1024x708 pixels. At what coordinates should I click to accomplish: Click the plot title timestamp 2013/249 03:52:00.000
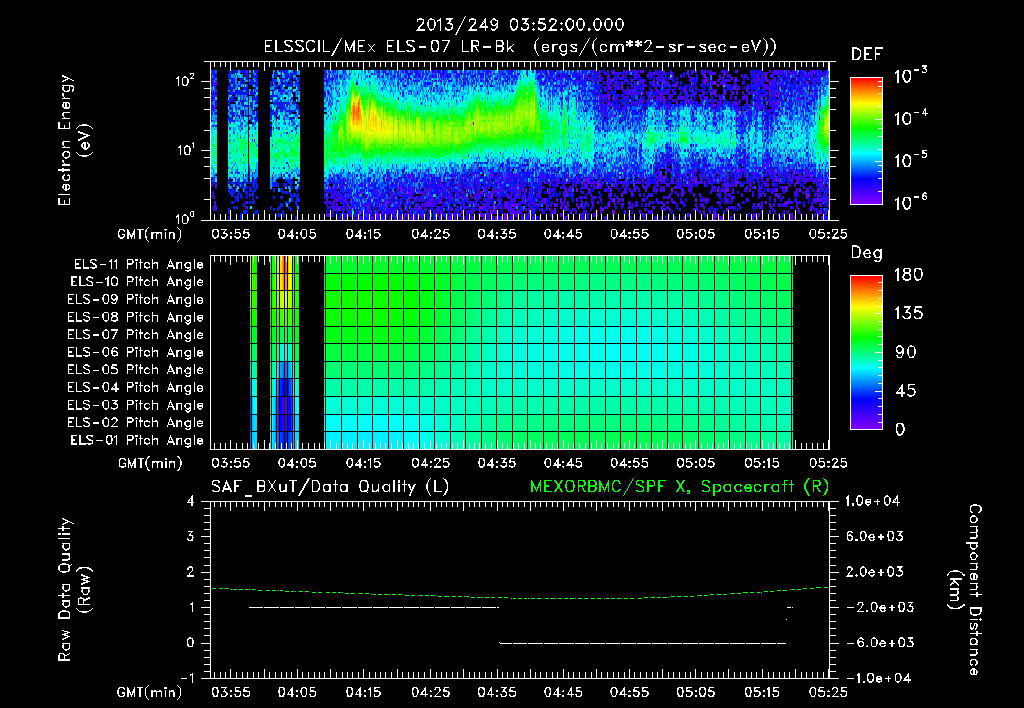[x=520, y=25]
